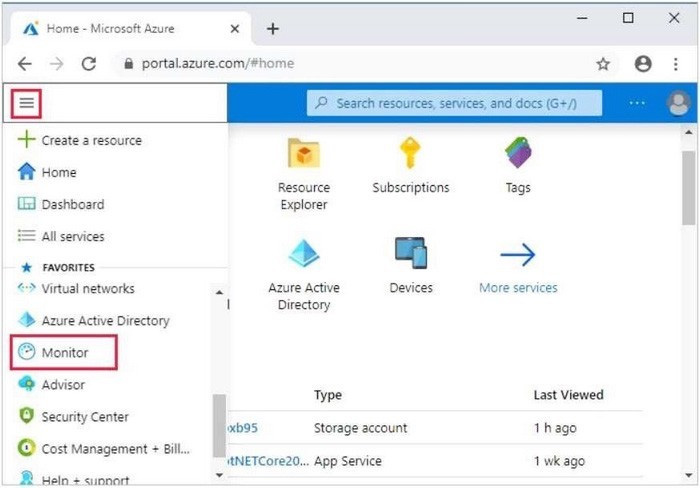Select the Advisor label

tap(63, 385)
